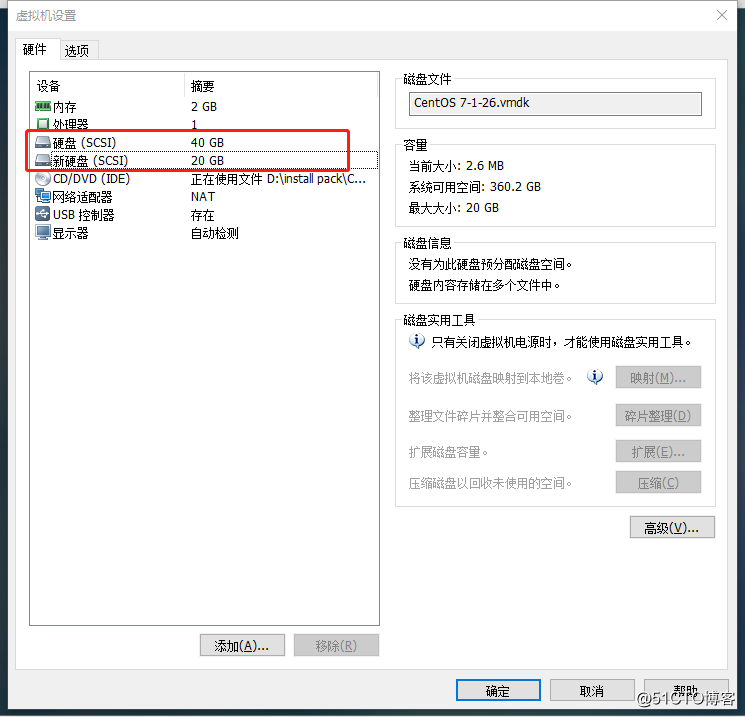
Task: Select the 新硬盘 (SCSI) row label
Action: tap(90, 161)
